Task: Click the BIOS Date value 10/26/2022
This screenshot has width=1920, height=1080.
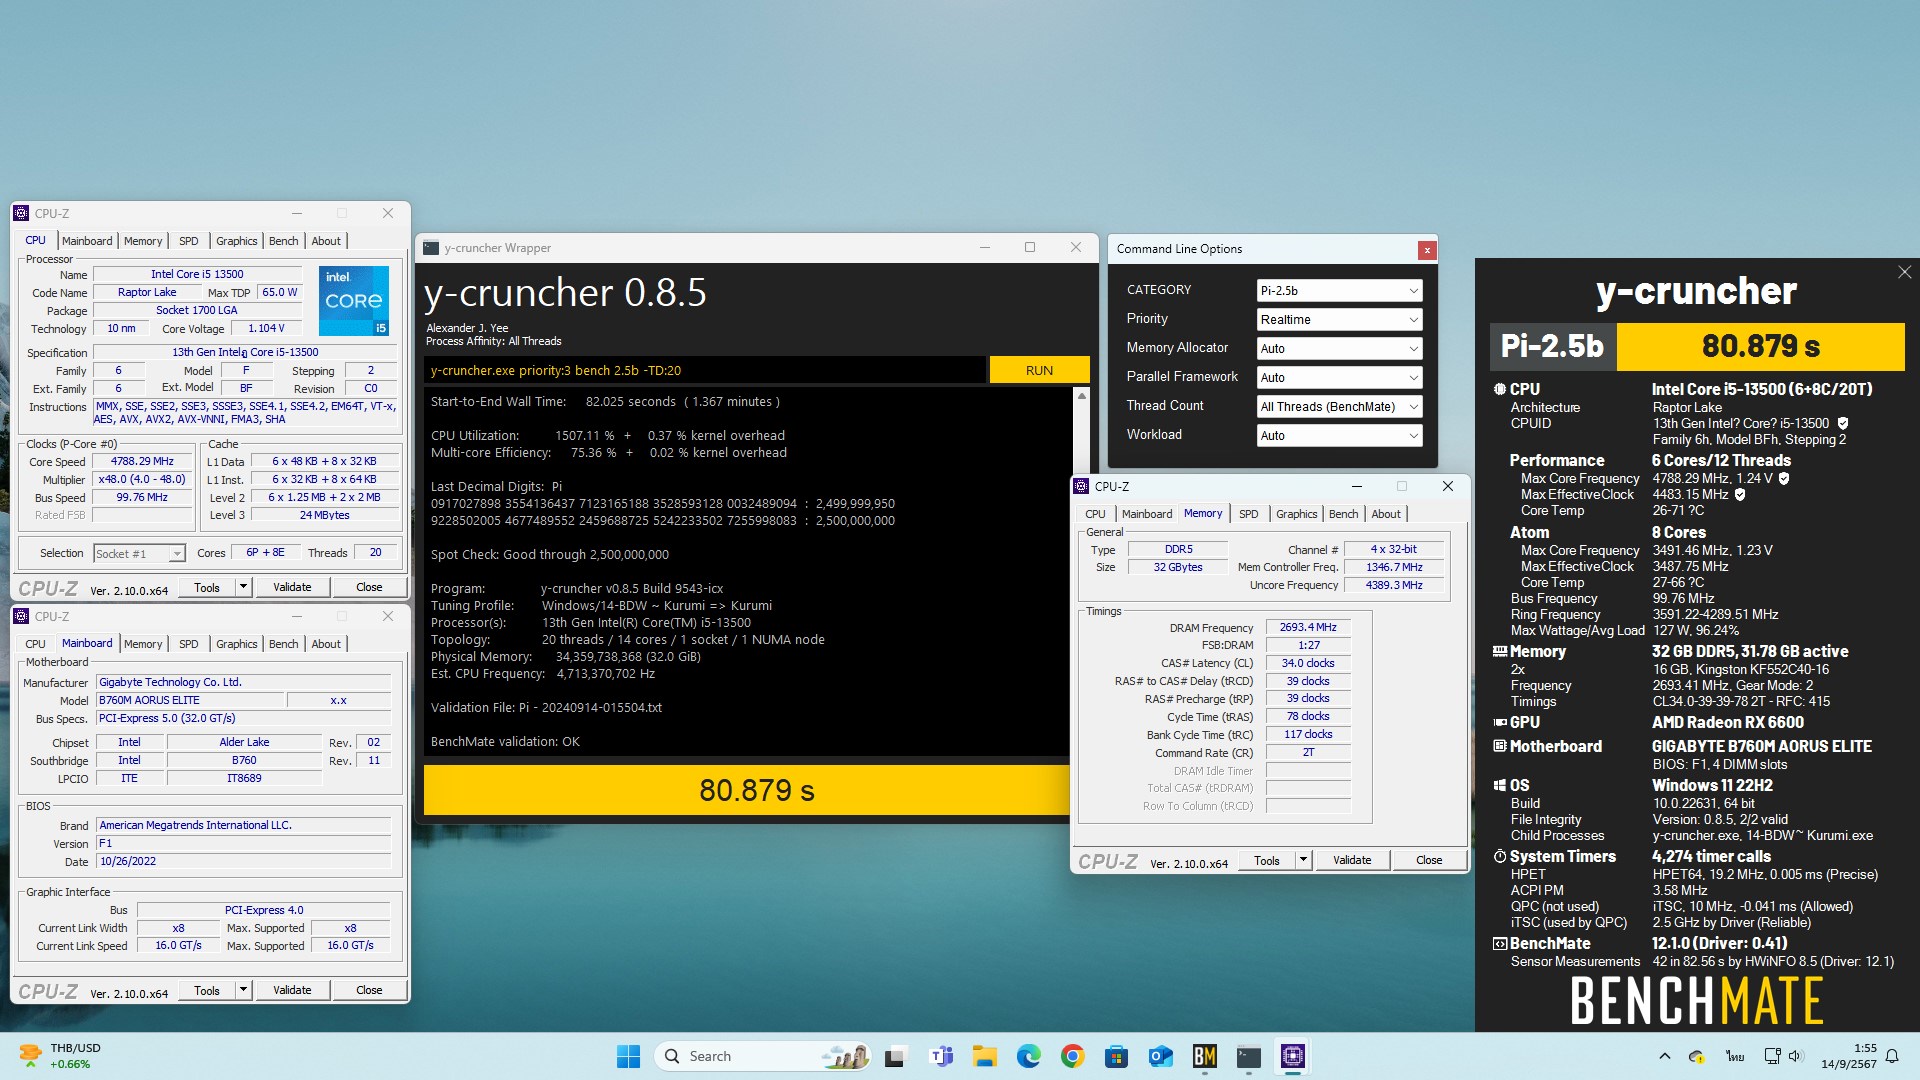Action: (x=243, y=861)
